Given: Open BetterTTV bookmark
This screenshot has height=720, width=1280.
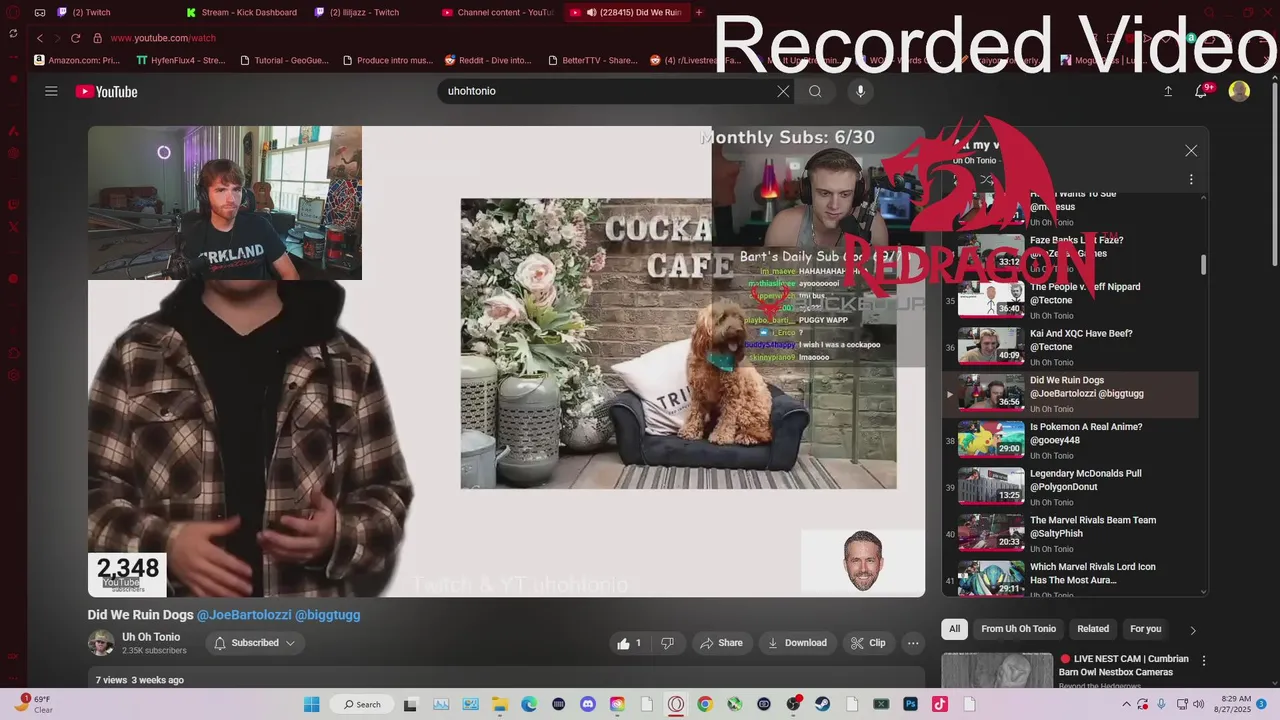Looking at the screenshot, I should click(x=592, y=60).
